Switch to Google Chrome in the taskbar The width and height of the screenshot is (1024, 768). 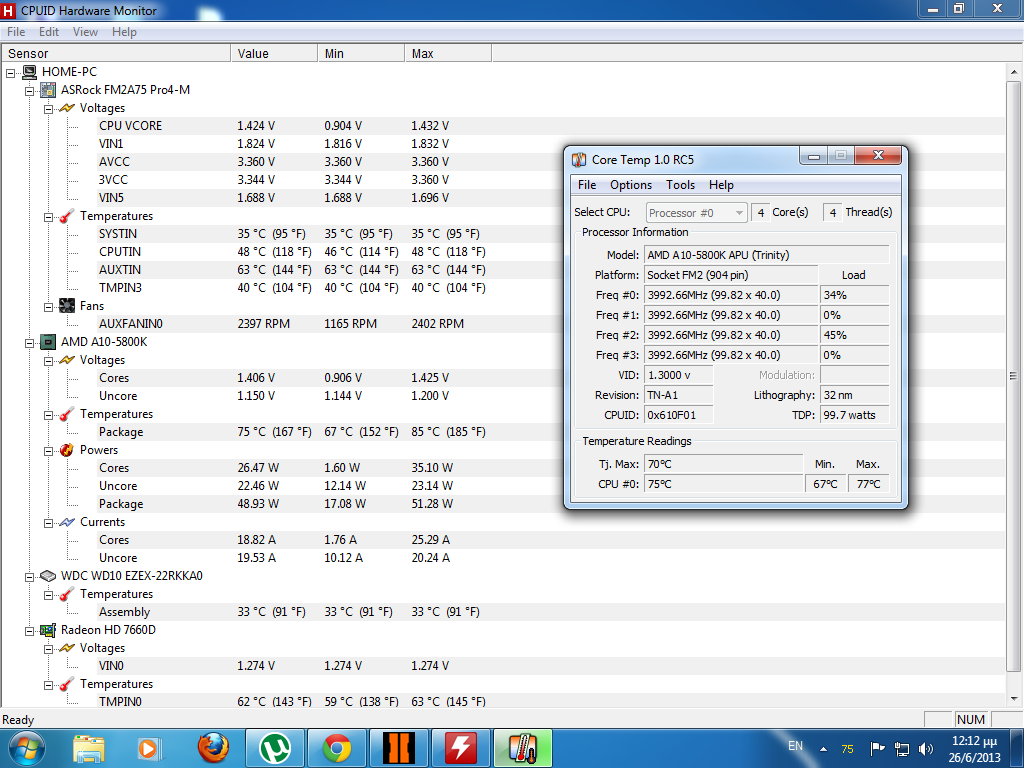click(x=336, y=748)
